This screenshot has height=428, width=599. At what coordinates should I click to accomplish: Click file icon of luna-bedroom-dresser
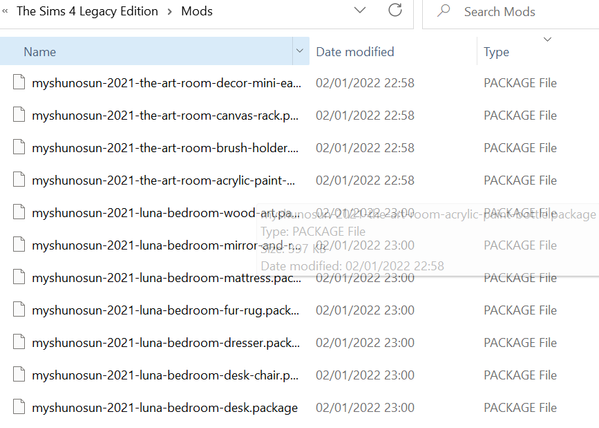[19, 342]
